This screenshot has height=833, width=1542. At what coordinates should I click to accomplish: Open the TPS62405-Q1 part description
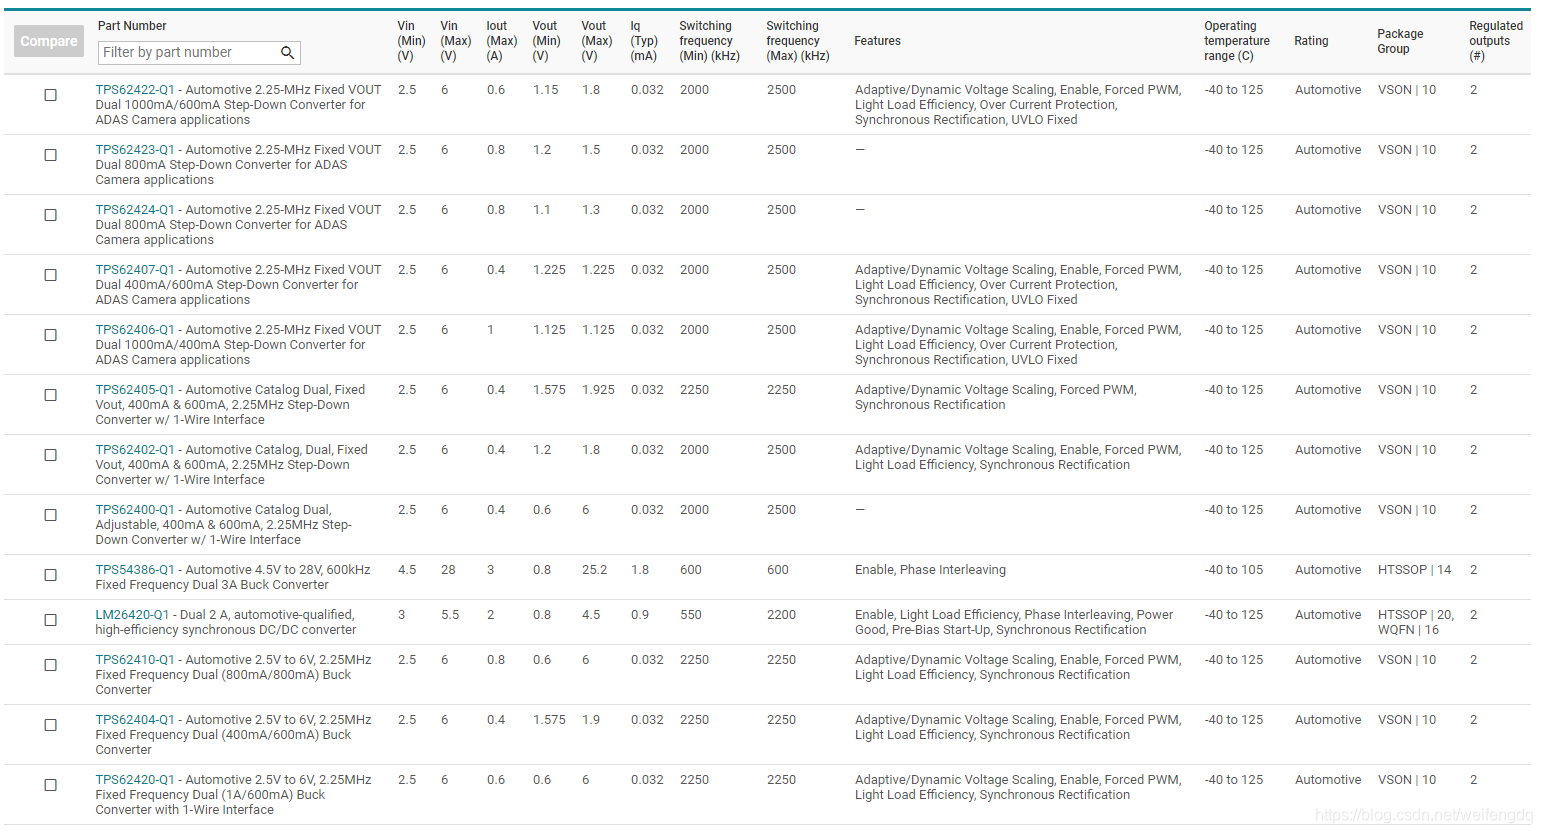coord(231,405)
